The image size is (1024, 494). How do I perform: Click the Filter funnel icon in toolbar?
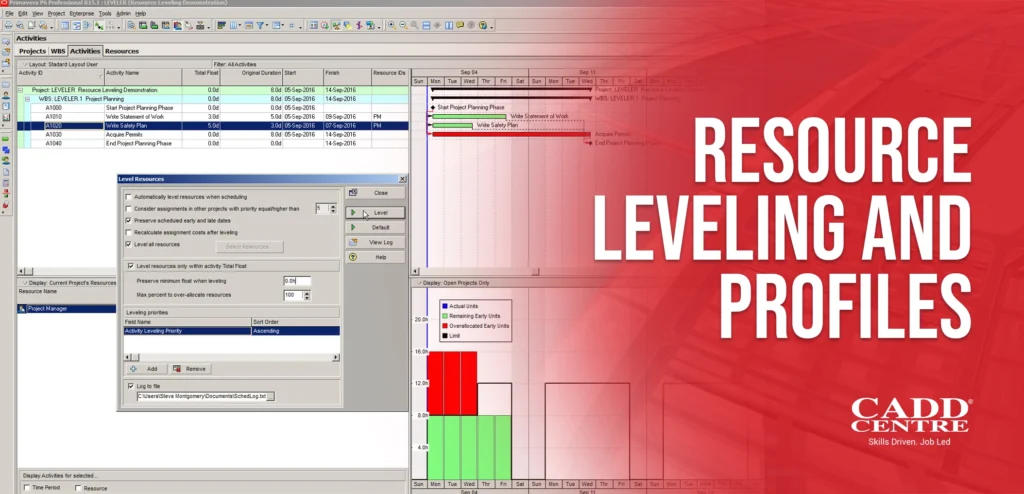pyautogui.click(x=260, y=23)
